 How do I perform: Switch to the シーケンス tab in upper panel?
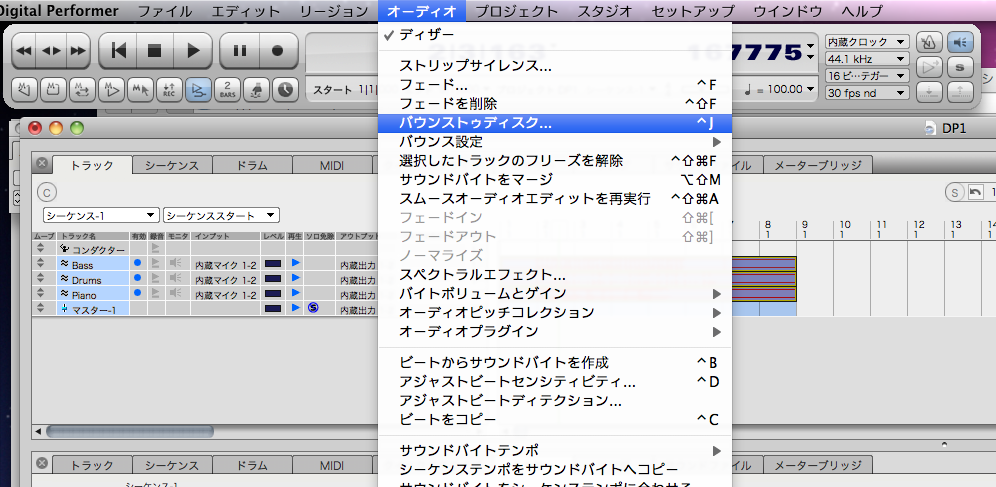172,165
